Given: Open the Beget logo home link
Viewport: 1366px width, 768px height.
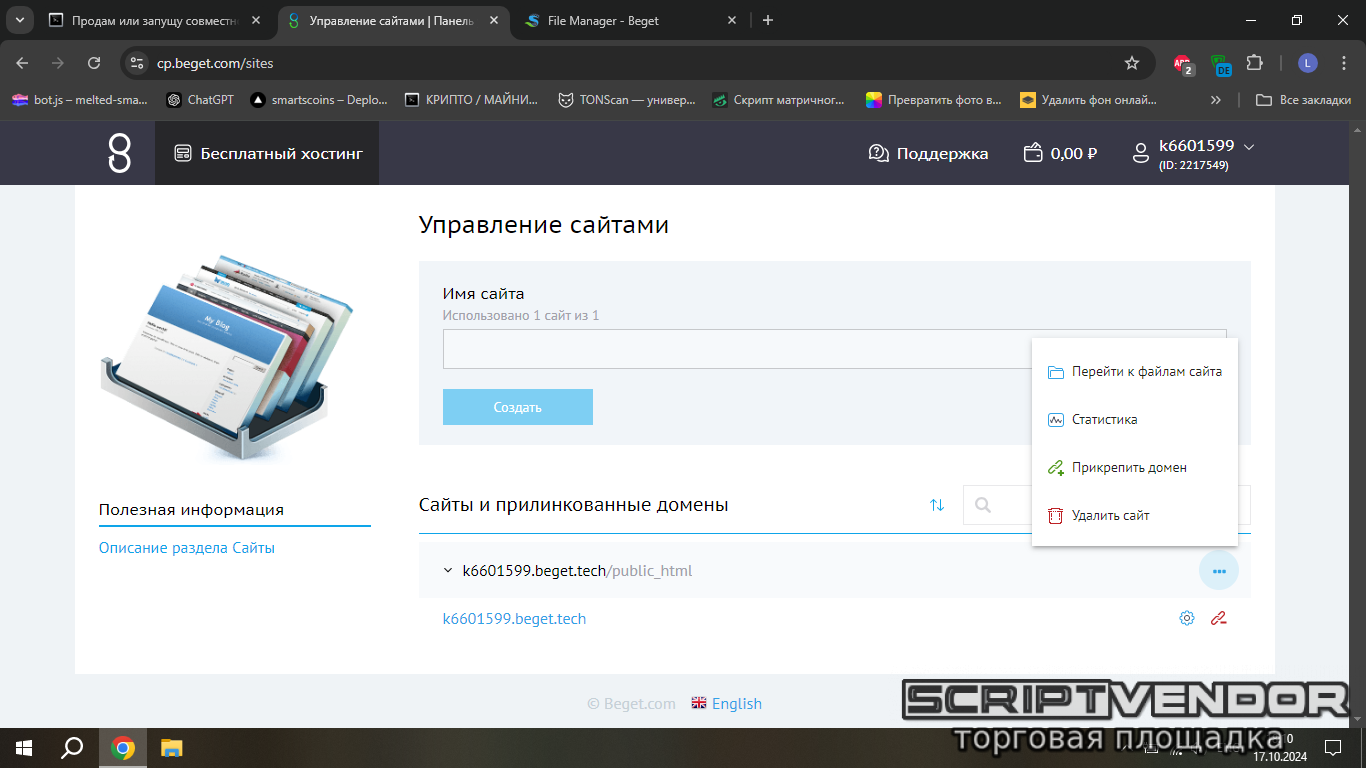Looking at the screenshot, I should (x=119, y=153).
